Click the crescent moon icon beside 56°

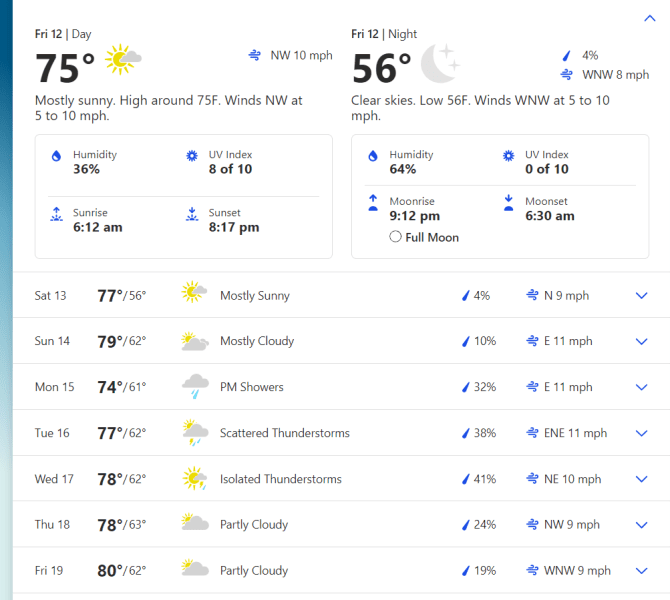click(x=440, y=63)
